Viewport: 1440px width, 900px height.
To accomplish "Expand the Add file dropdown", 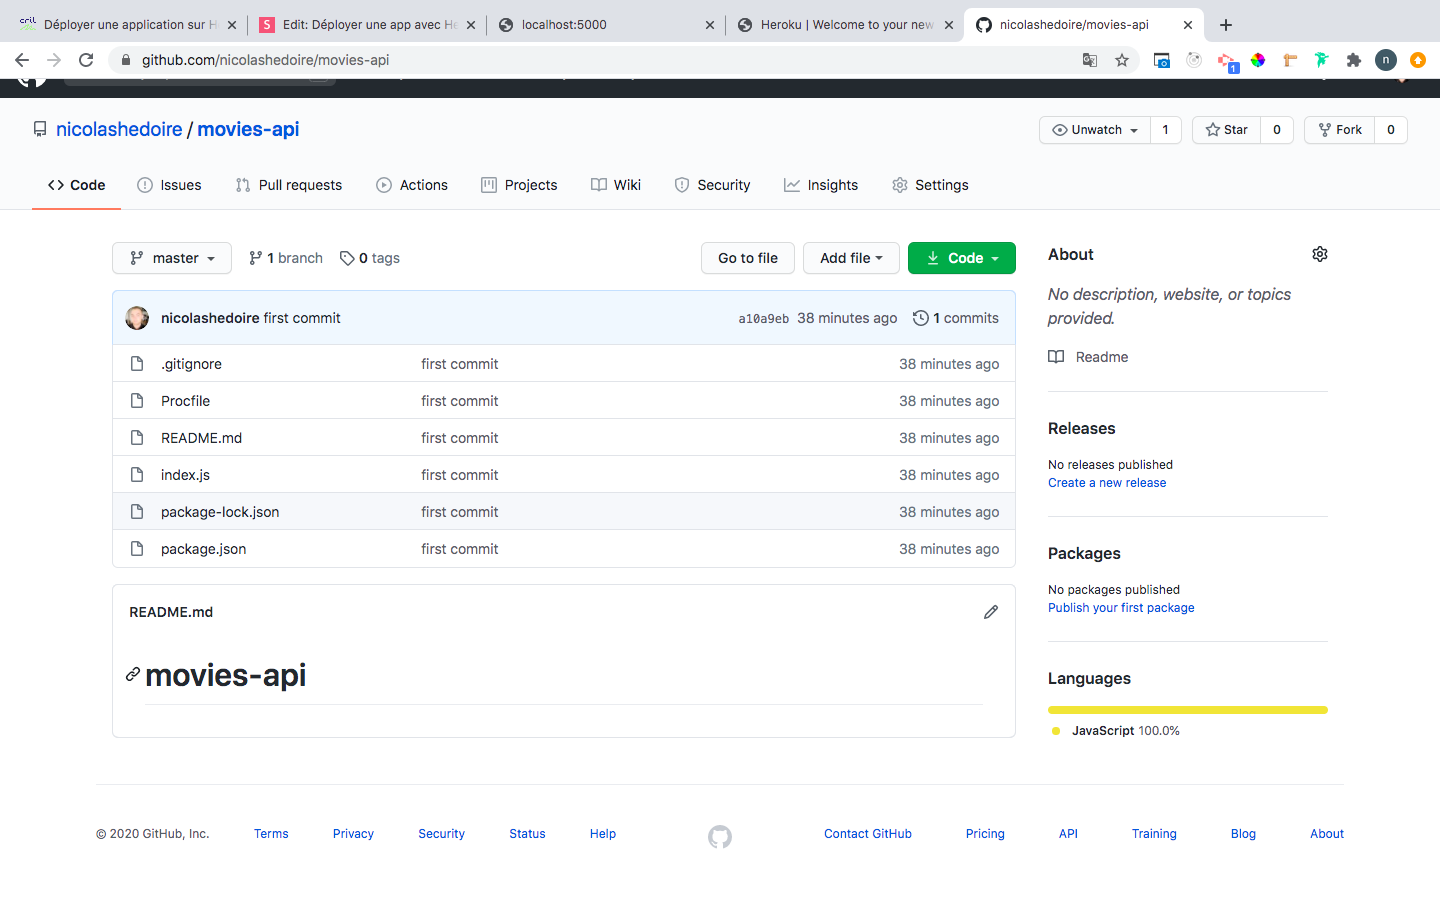I will coord(851,258).
